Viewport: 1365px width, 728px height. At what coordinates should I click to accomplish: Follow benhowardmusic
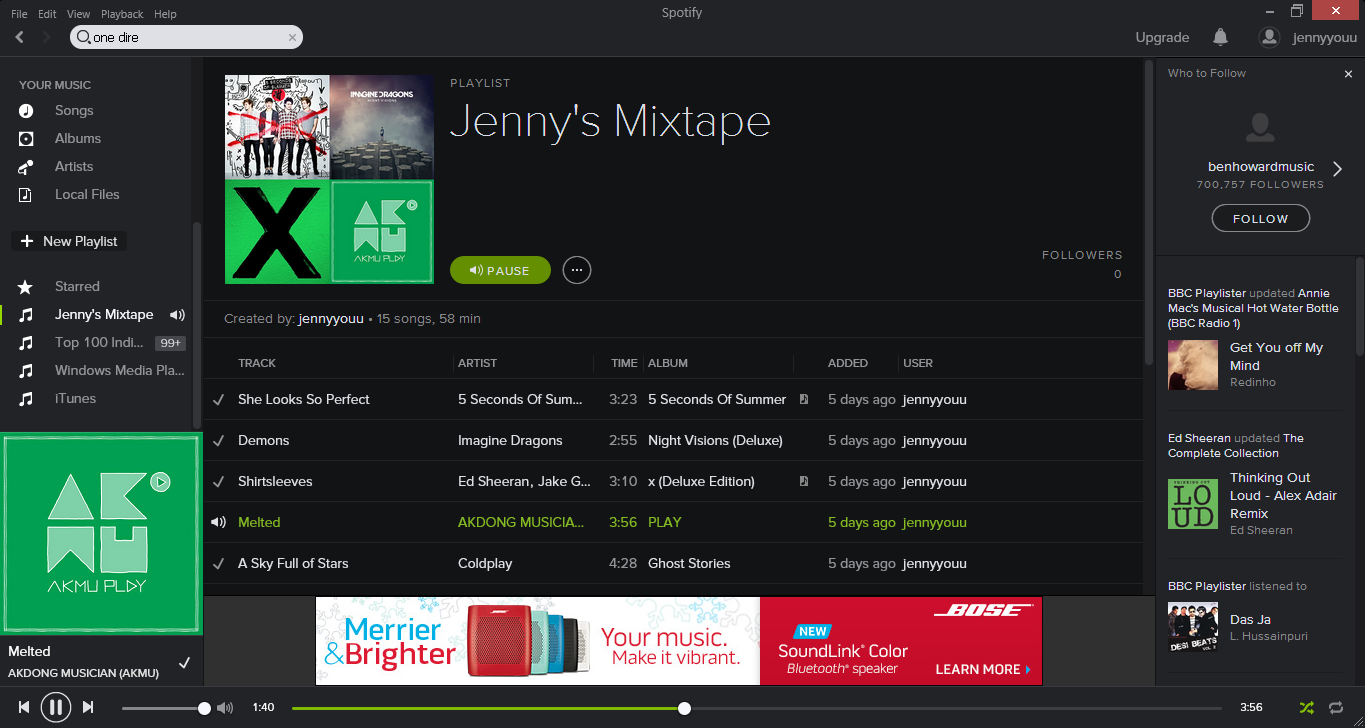(x=1260, y=218)
